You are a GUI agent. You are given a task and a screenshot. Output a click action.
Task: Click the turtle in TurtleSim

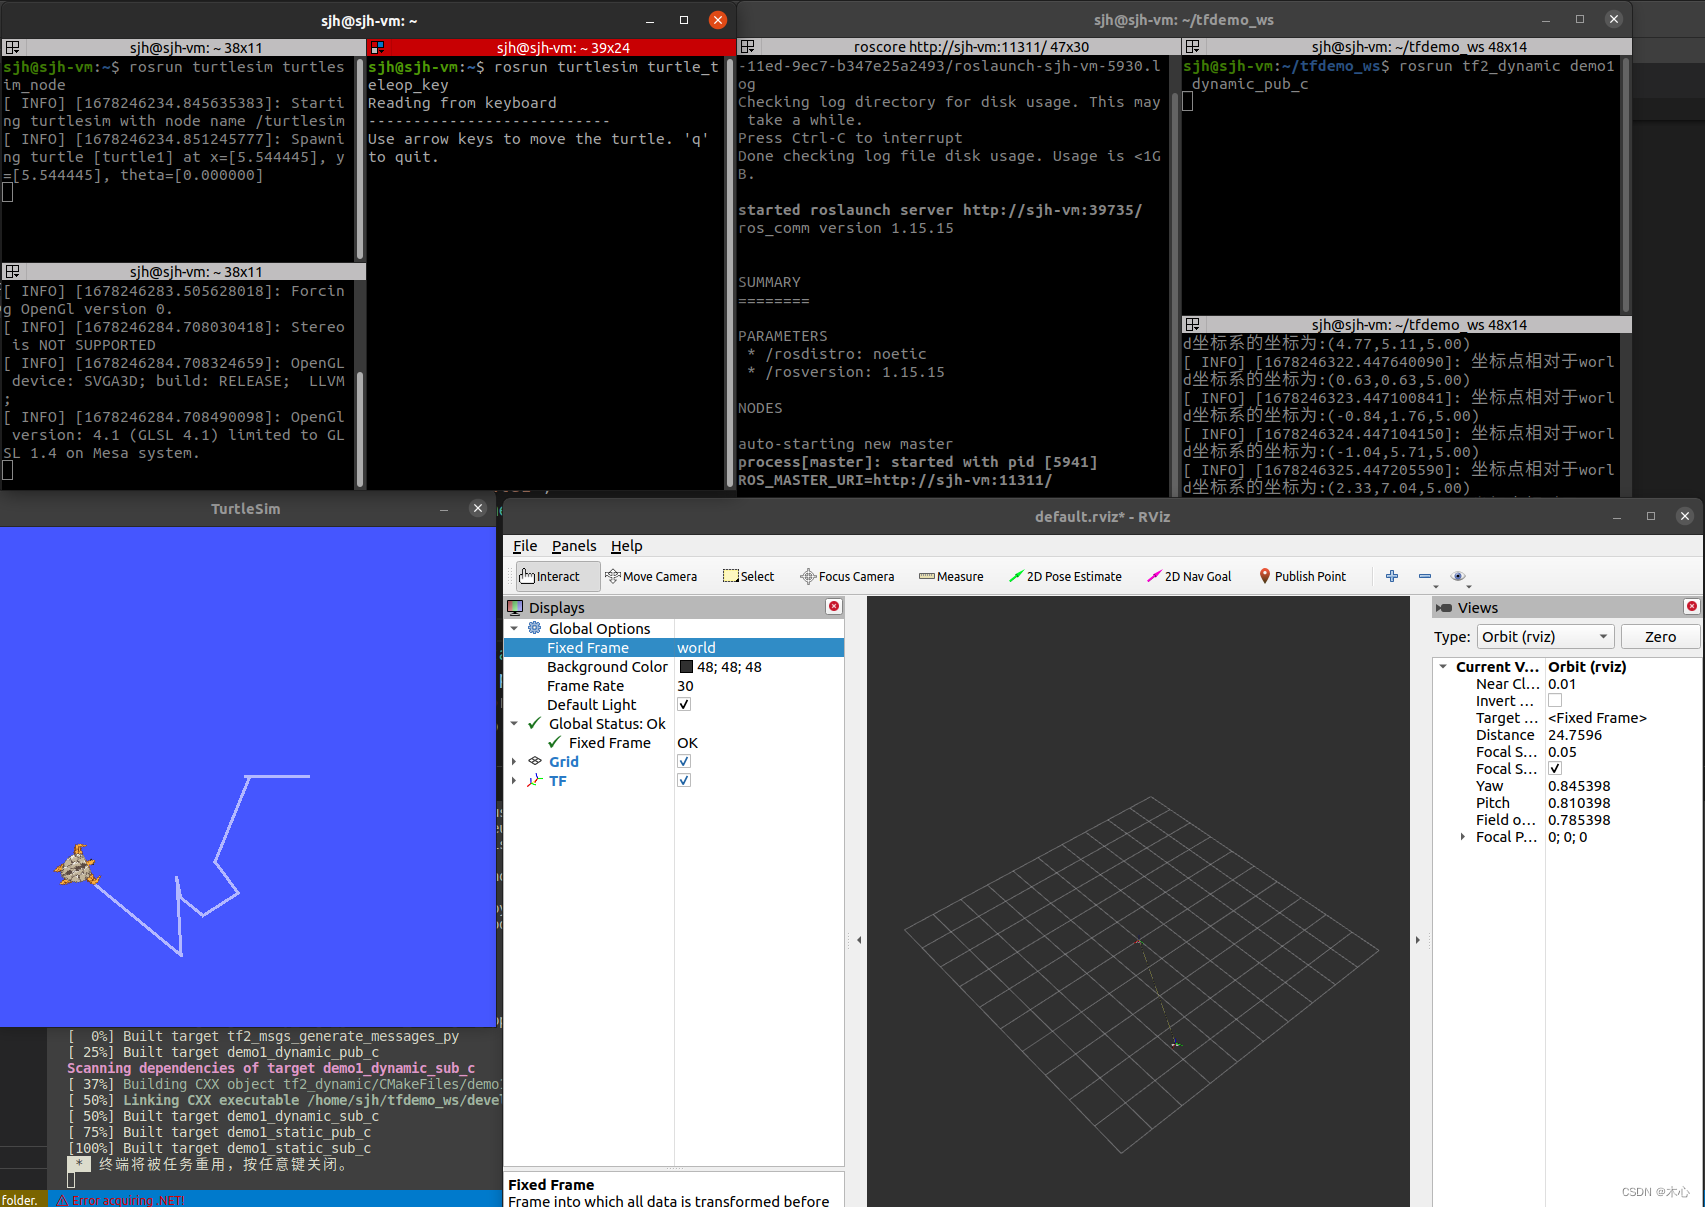[x=76, y=866]
